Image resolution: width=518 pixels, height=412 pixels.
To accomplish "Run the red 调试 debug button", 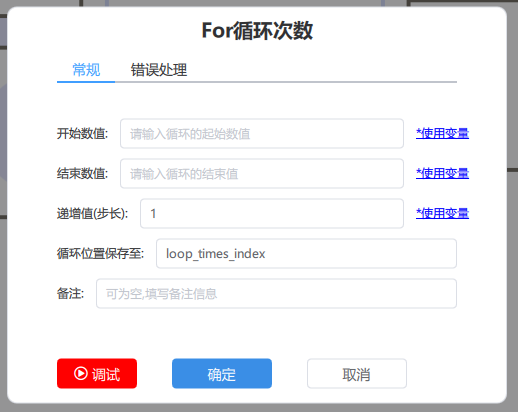I will pyautogui.click(x=97, y=373).
